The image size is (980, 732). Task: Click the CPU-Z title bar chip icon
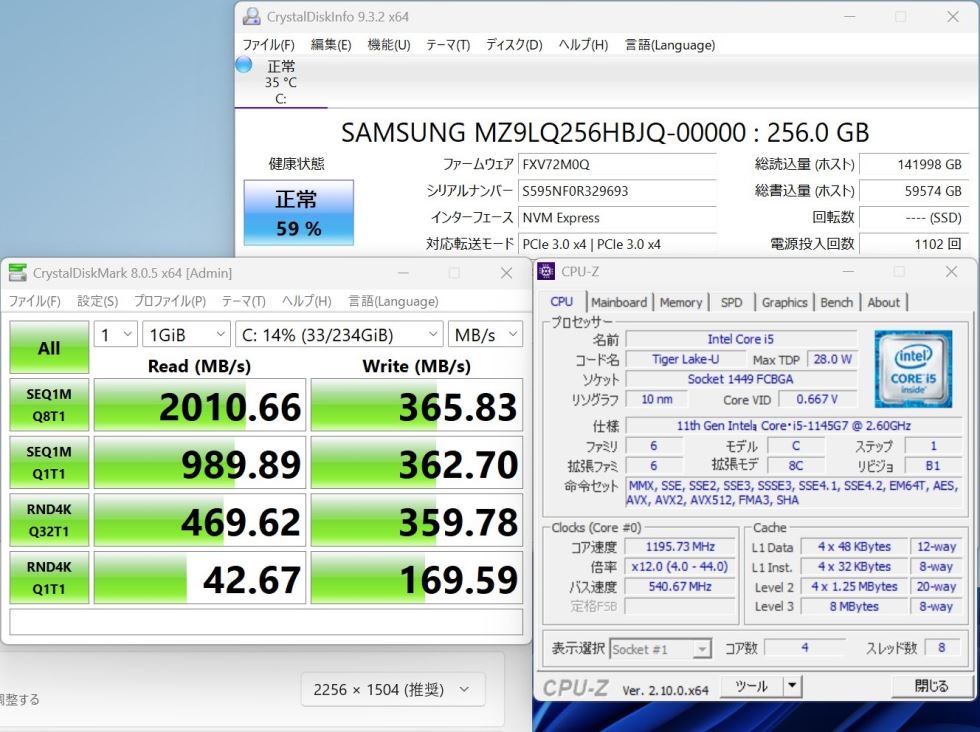point(546,271)
